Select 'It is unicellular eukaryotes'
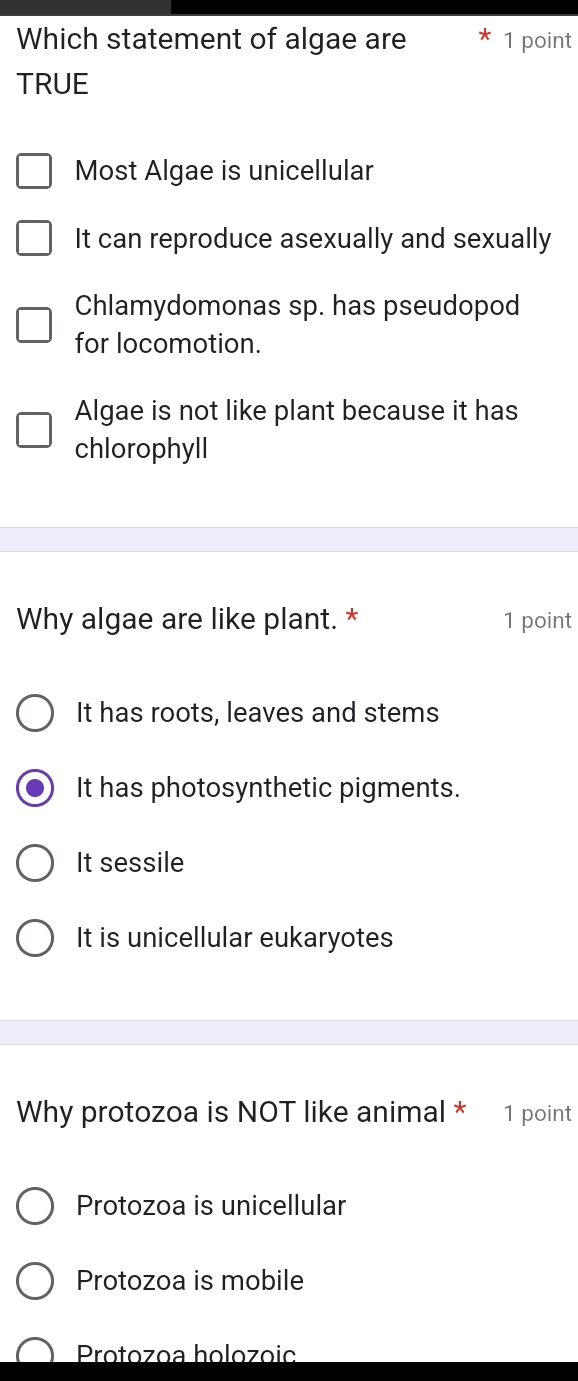The width and height of the screenshot is (578, 1381). pyautogui.click(x=35, y=938)
